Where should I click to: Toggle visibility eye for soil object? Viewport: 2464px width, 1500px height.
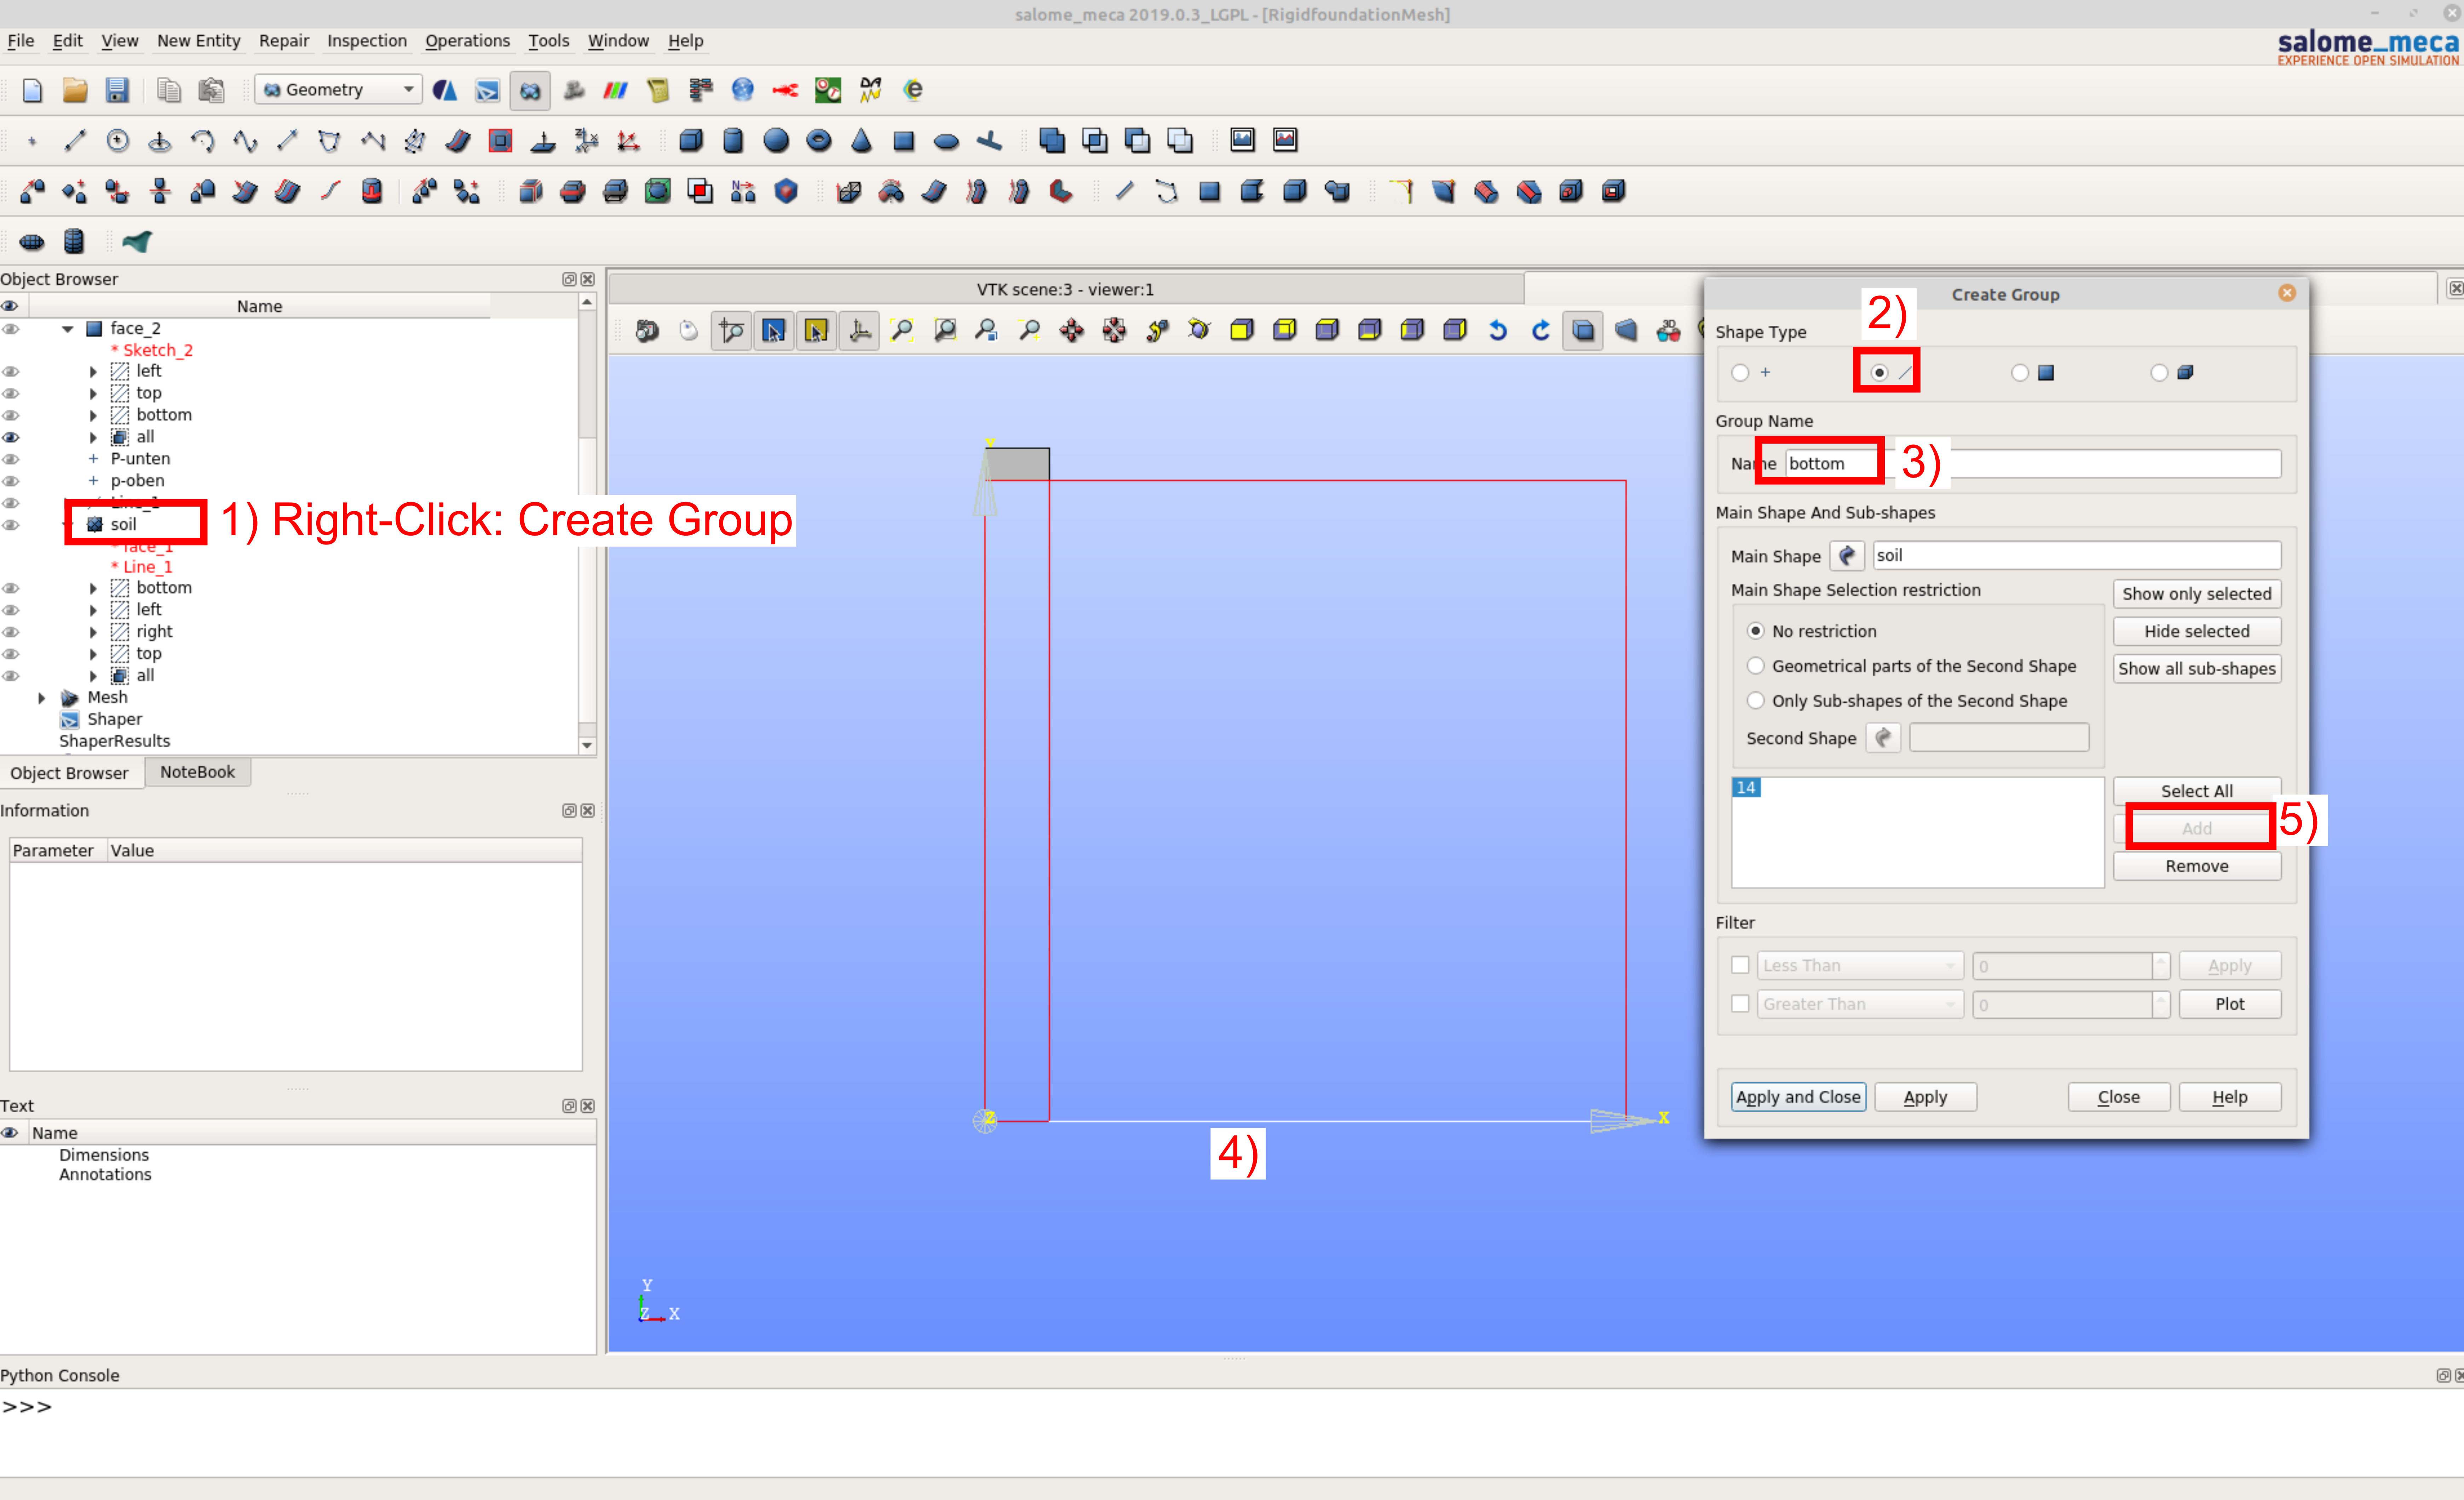click(x=11, y=525)
